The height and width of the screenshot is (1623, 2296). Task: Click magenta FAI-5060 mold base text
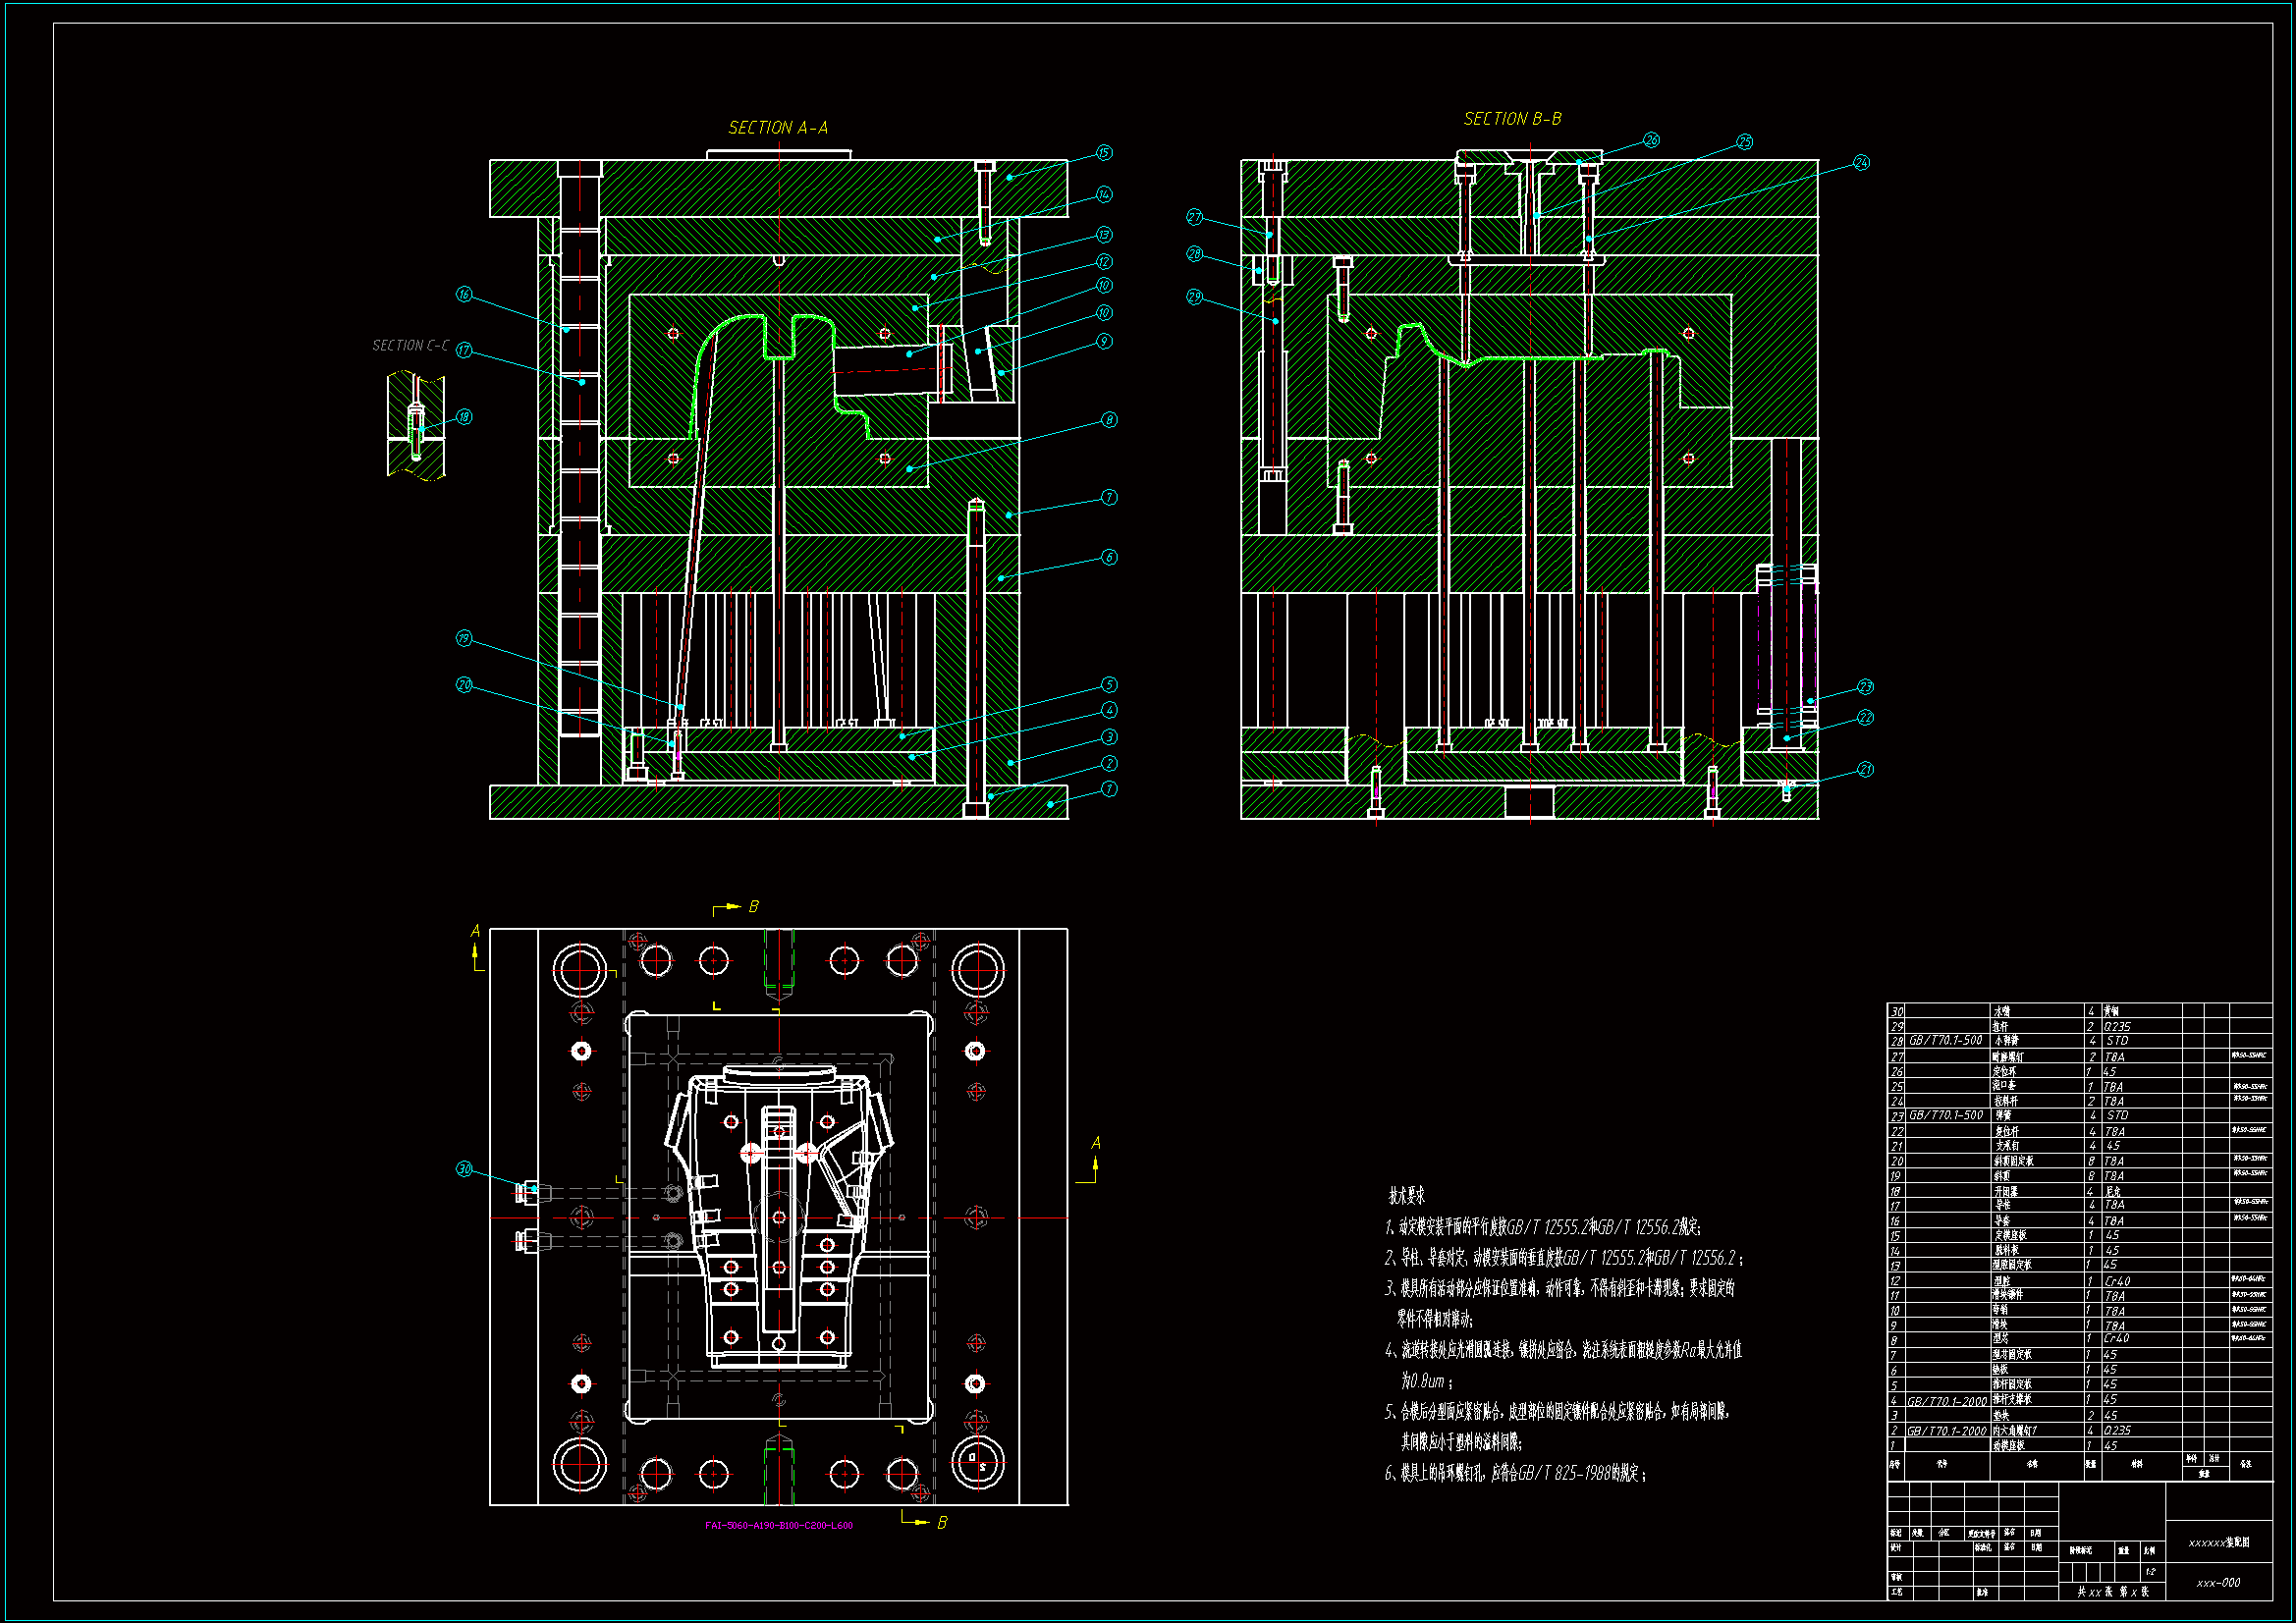tap(778, 1526)
